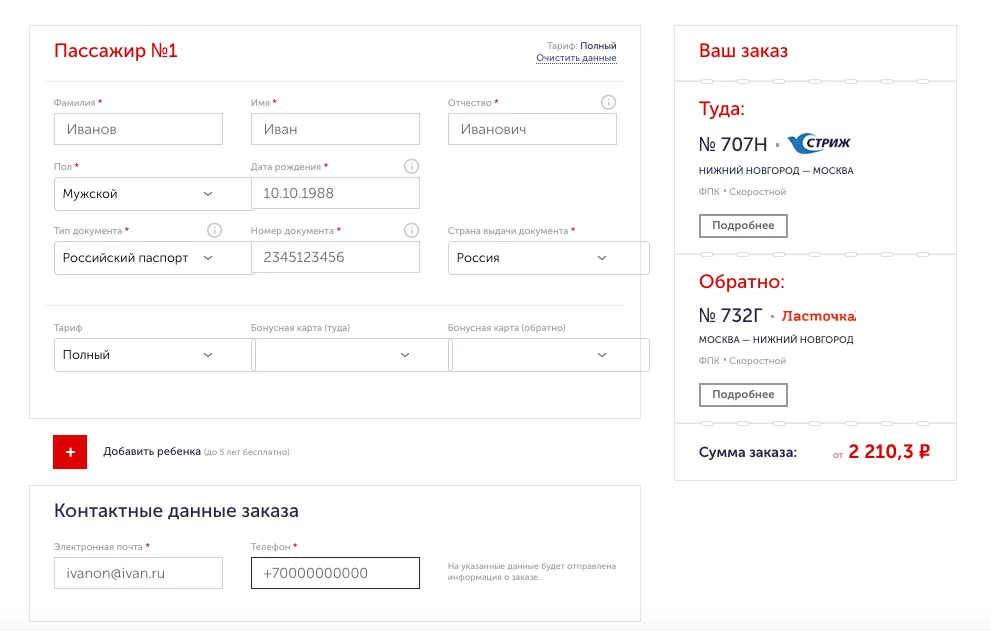Focus the Дата рождения field
Screen dimensions: 991x631
[335, 193]
